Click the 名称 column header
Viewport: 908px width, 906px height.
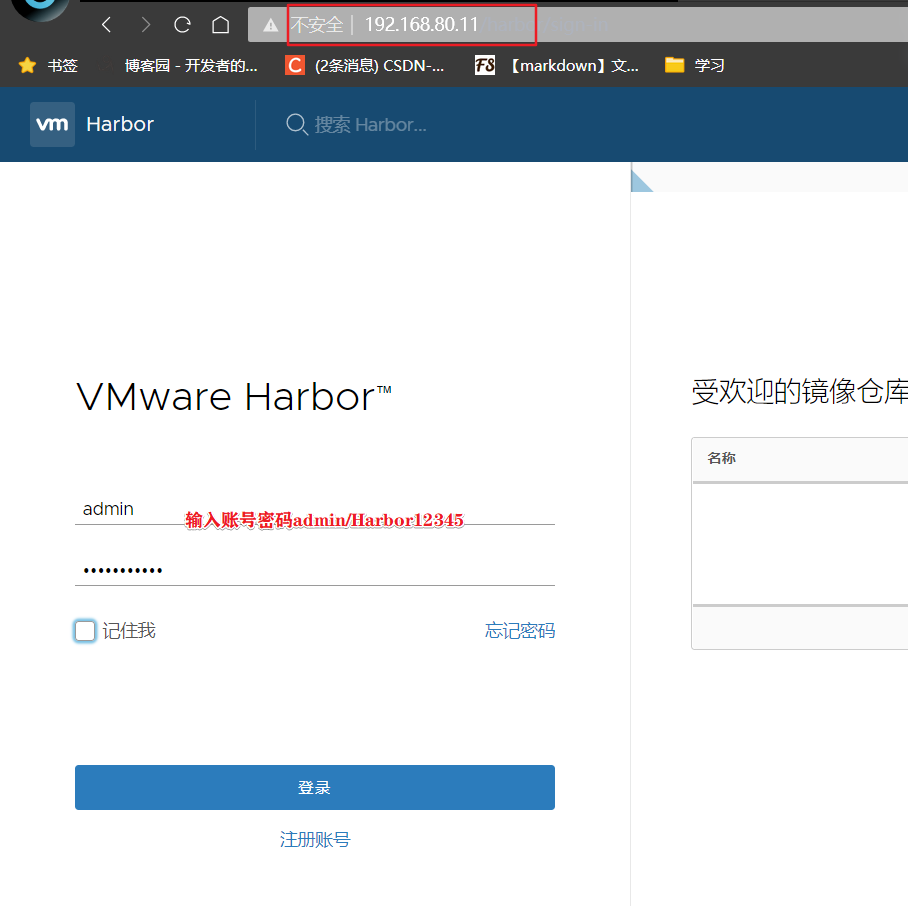722,458
